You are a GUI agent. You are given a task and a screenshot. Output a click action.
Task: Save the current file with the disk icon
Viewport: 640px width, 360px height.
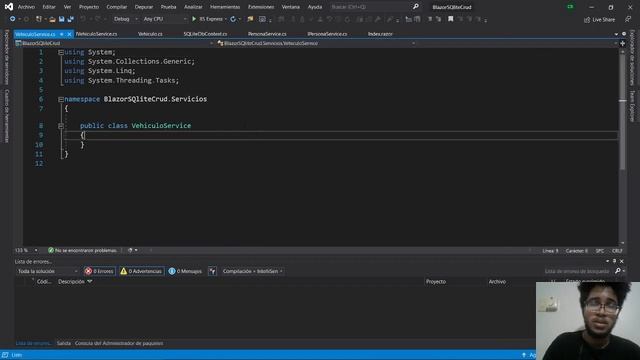click(62, 19)
